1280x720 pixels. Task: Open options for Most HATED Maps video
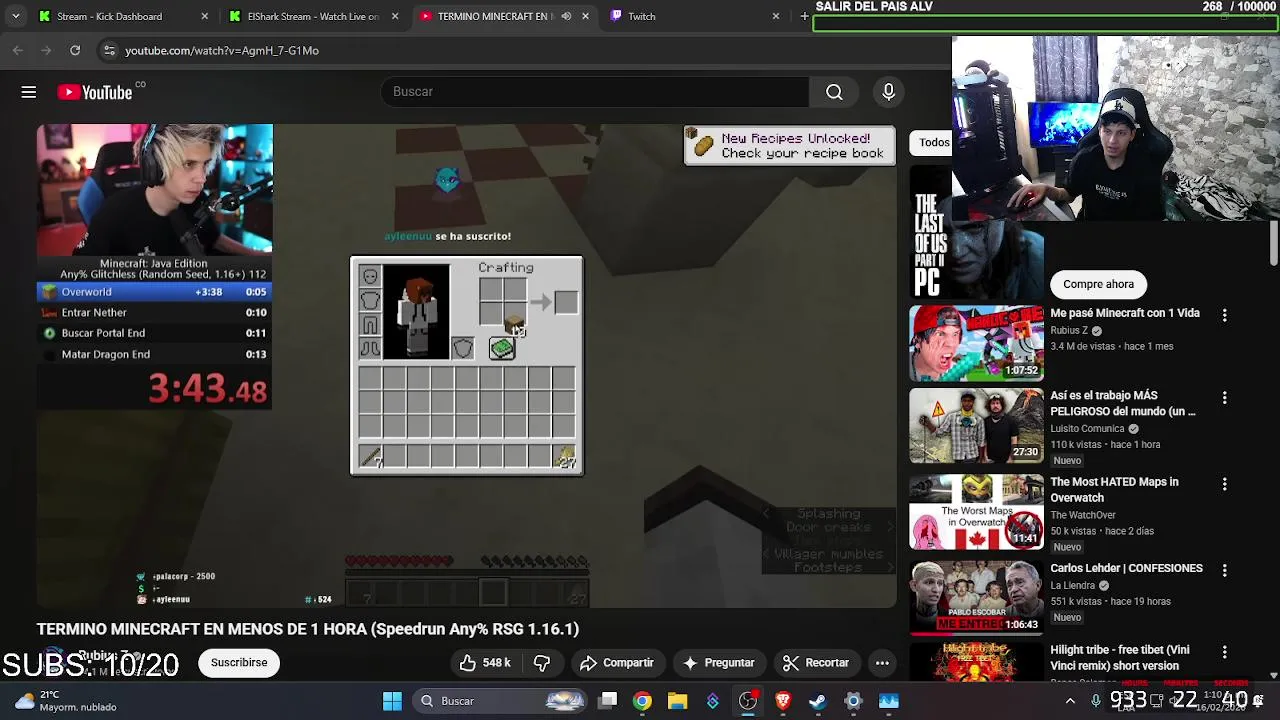tap(1224, 484)
